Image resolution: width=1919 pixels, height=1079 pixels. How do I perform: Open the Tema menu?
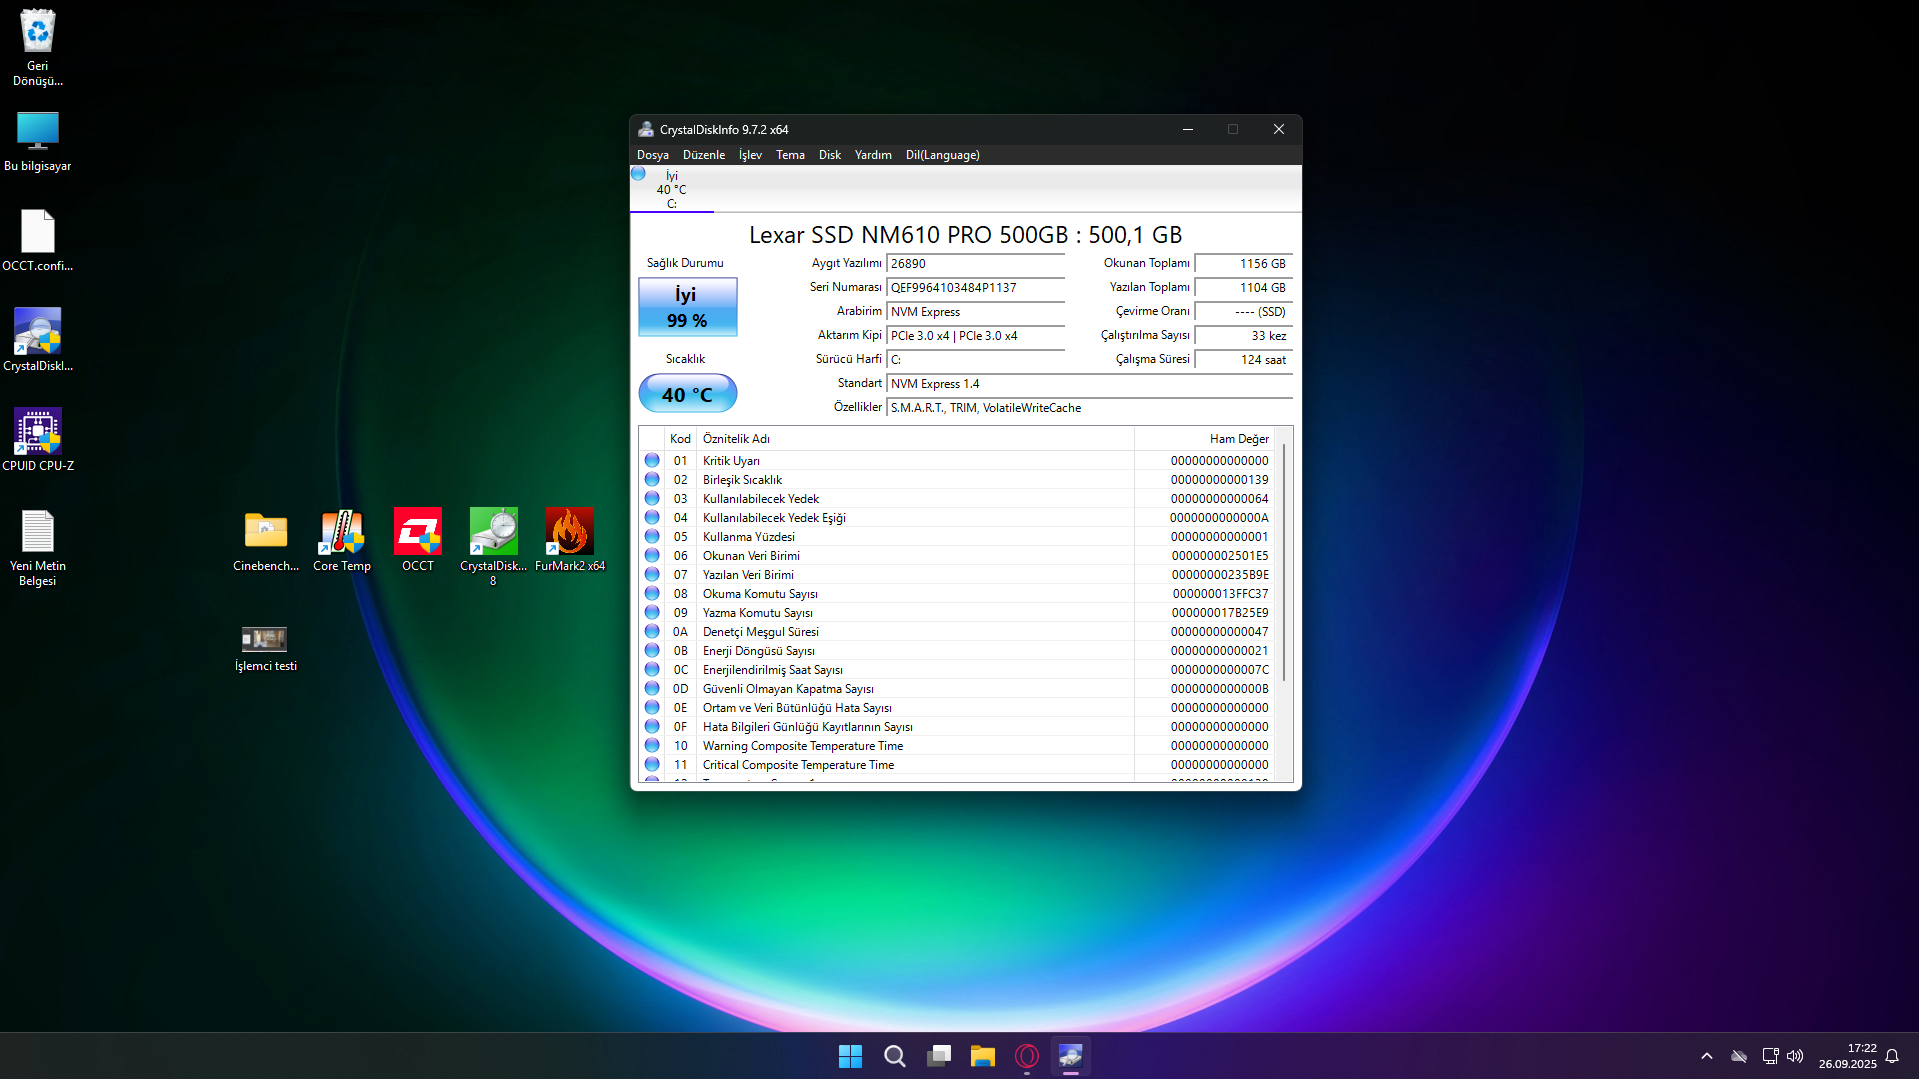pos(790,155)
